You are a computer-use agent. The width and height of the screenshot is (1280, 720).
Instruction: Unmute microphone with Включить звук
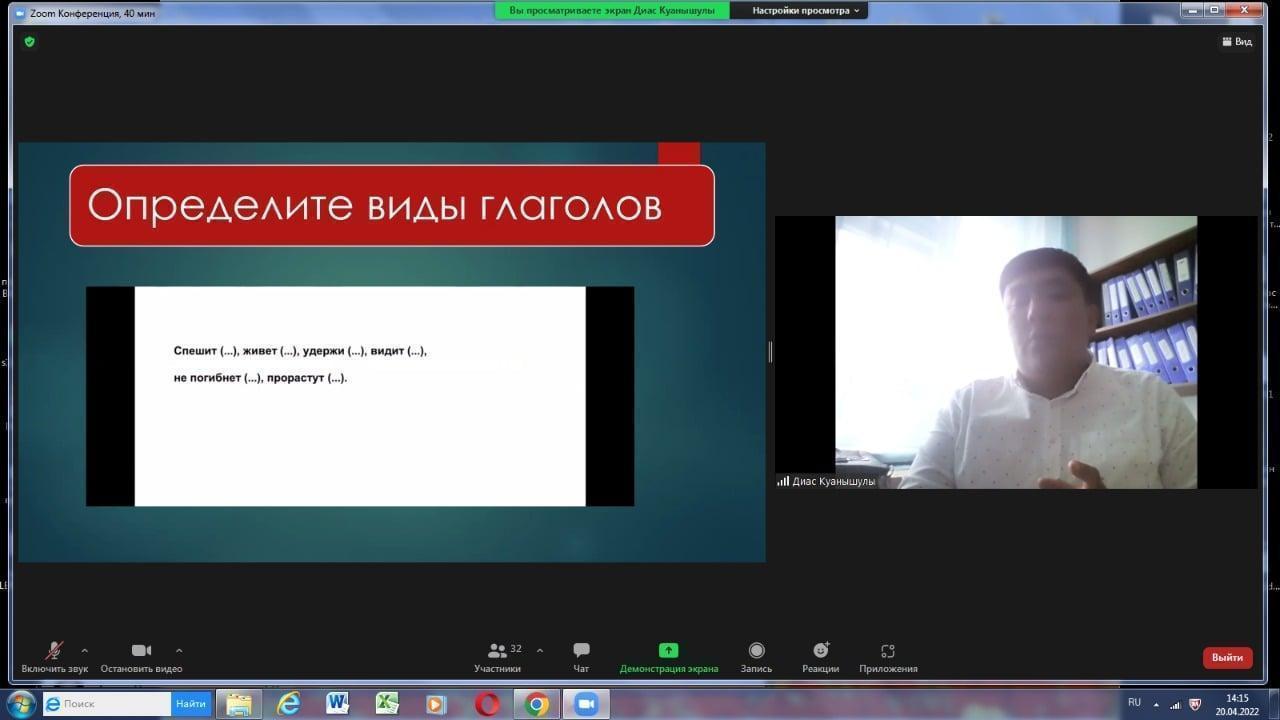[54, 651]
